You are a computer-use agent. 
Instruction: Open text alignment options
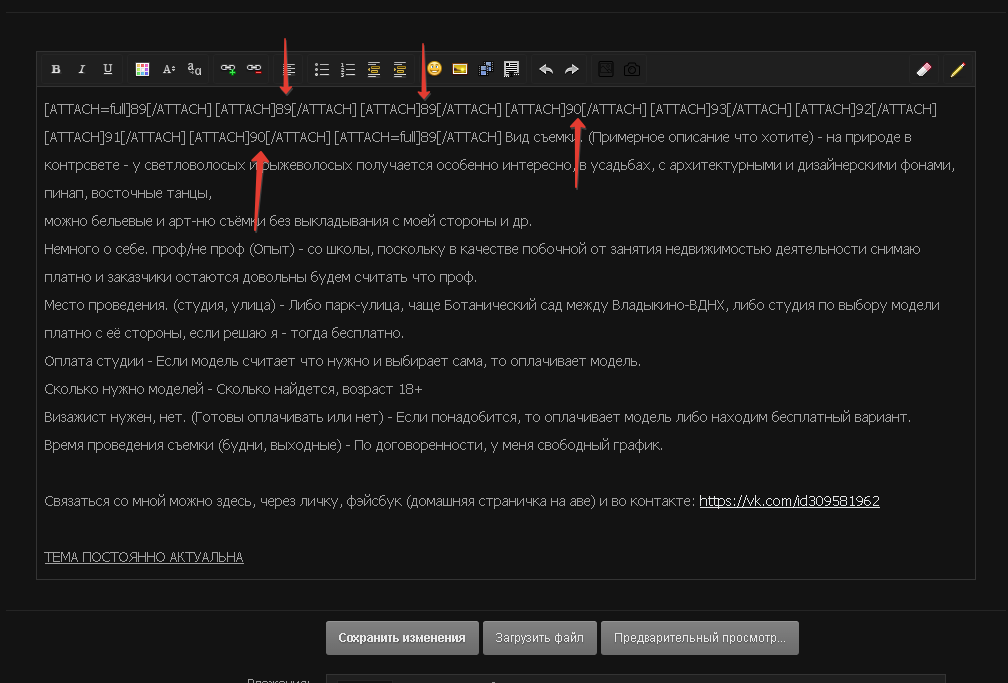[x=289, y=69]
